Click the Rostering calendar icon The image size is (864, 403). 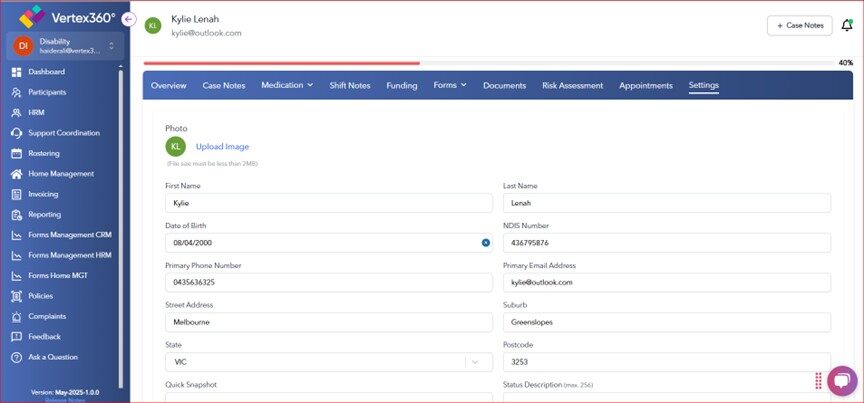click(17, 154)
